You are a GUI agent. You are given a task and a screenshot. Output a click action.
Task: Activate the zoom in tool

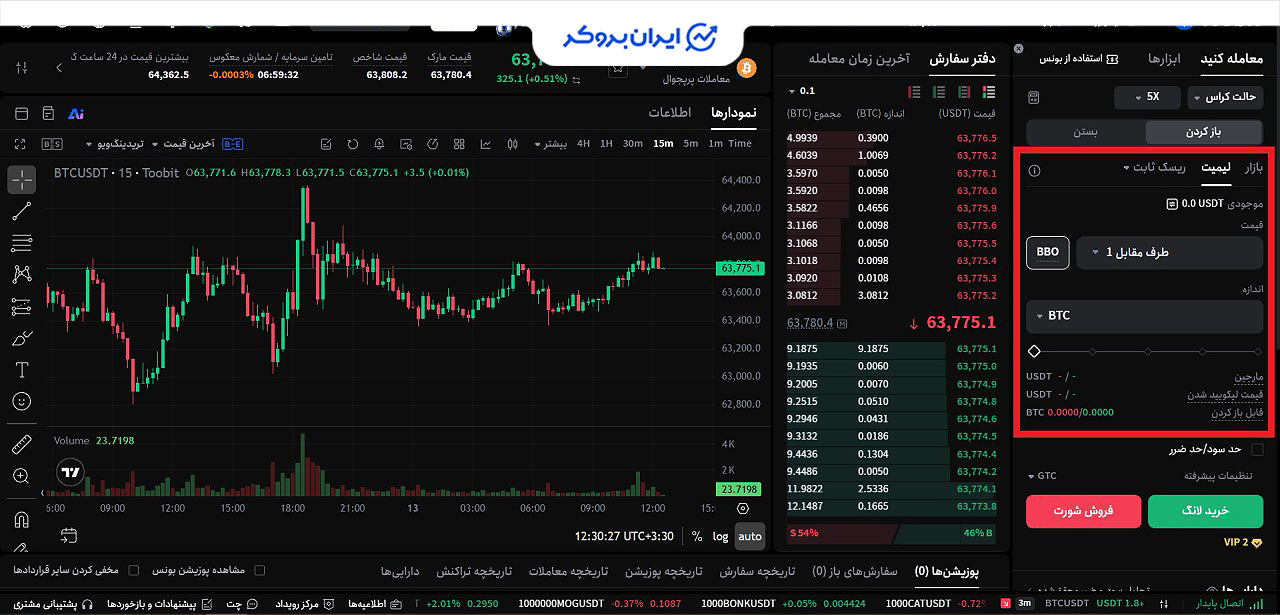pos(22,476)
